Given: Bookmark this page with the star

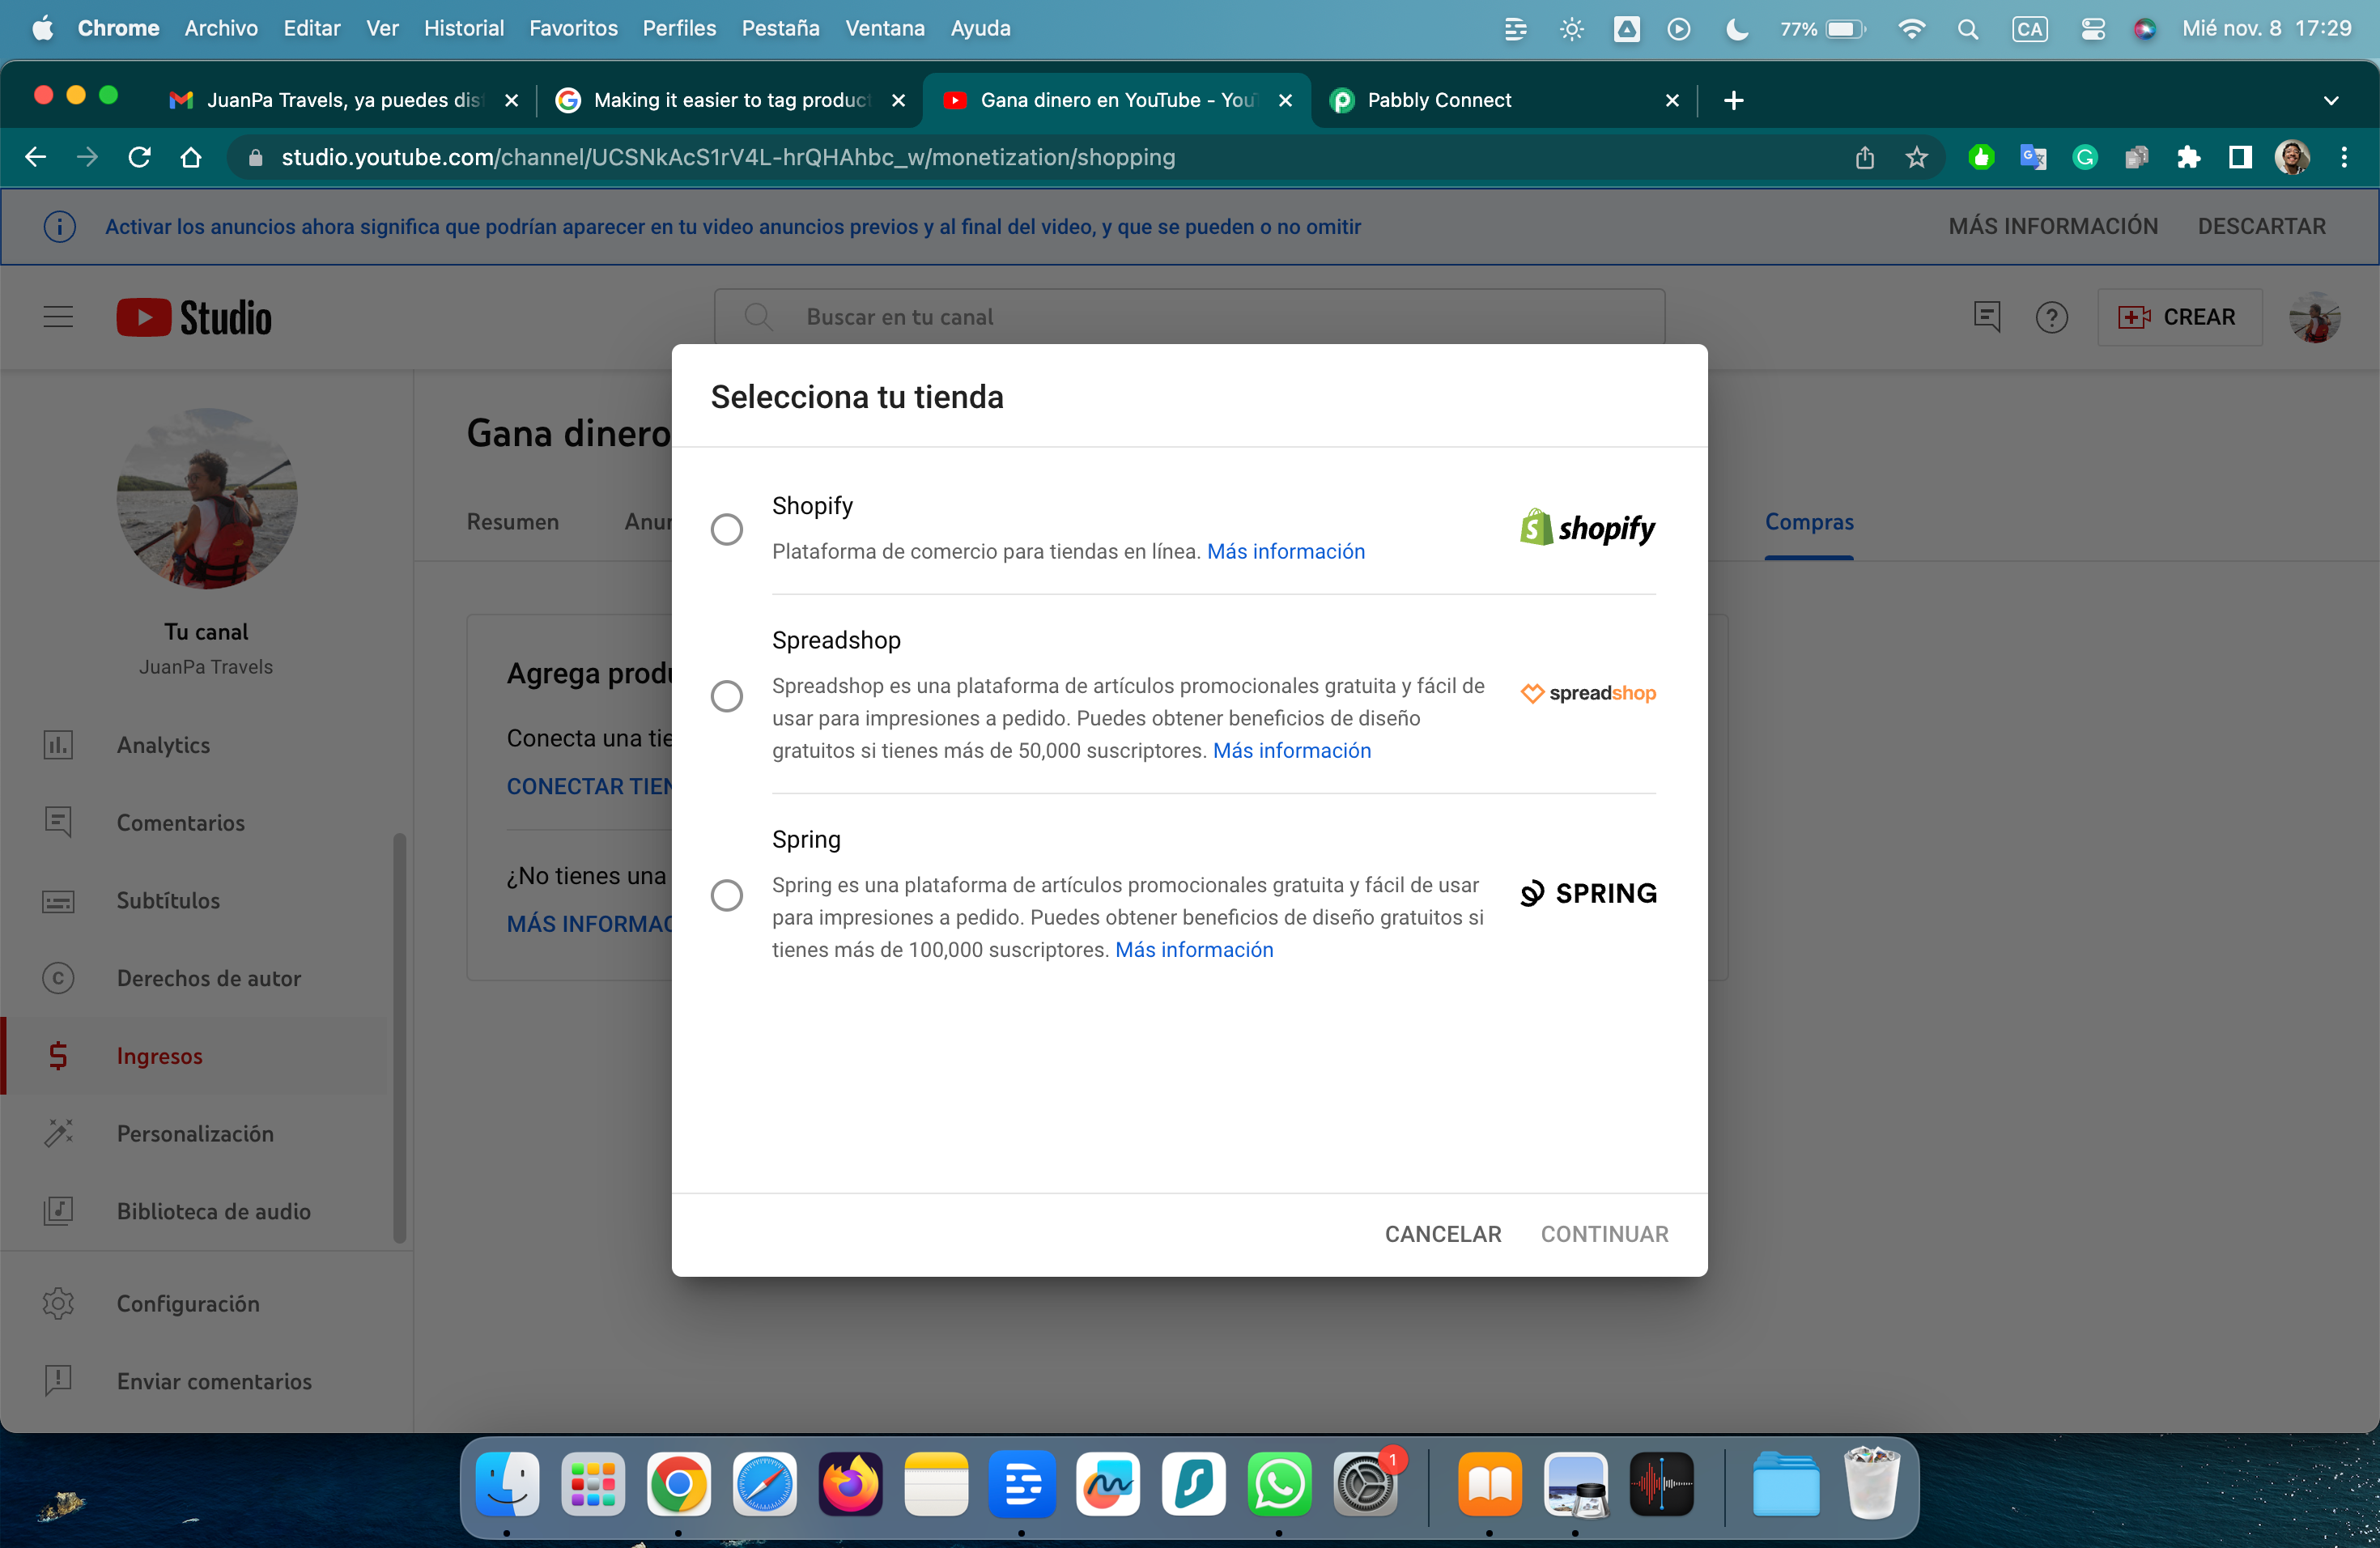Looking at the screenshot, I should 1916,157.
